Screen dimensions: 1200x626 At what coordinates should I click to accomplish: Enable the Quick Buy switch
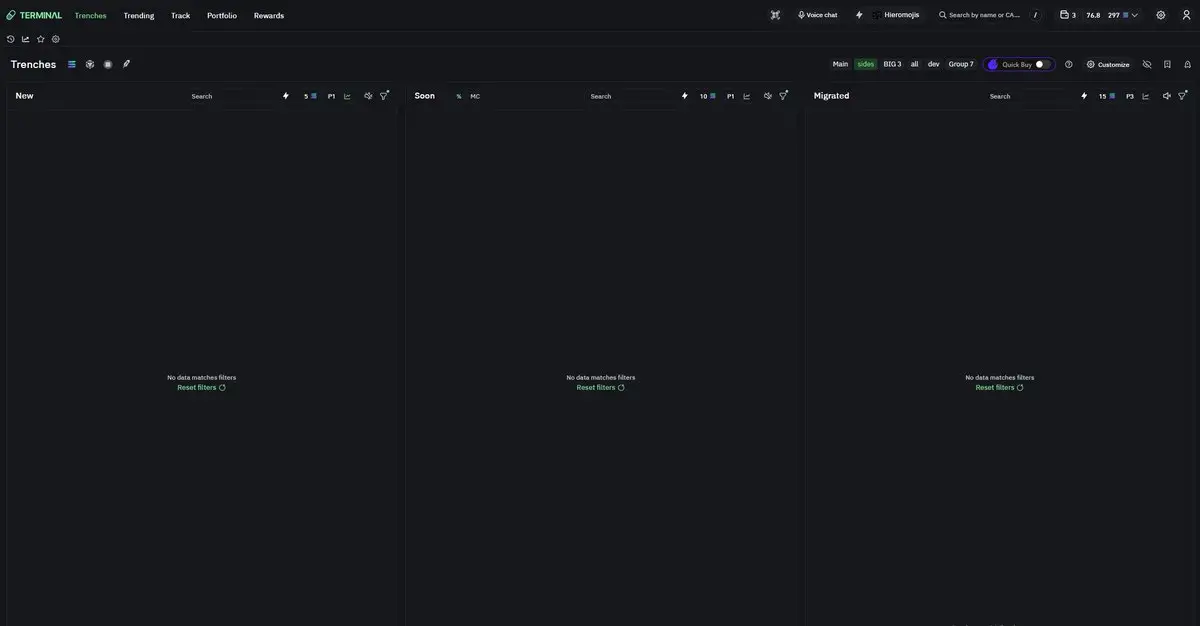1043,64
